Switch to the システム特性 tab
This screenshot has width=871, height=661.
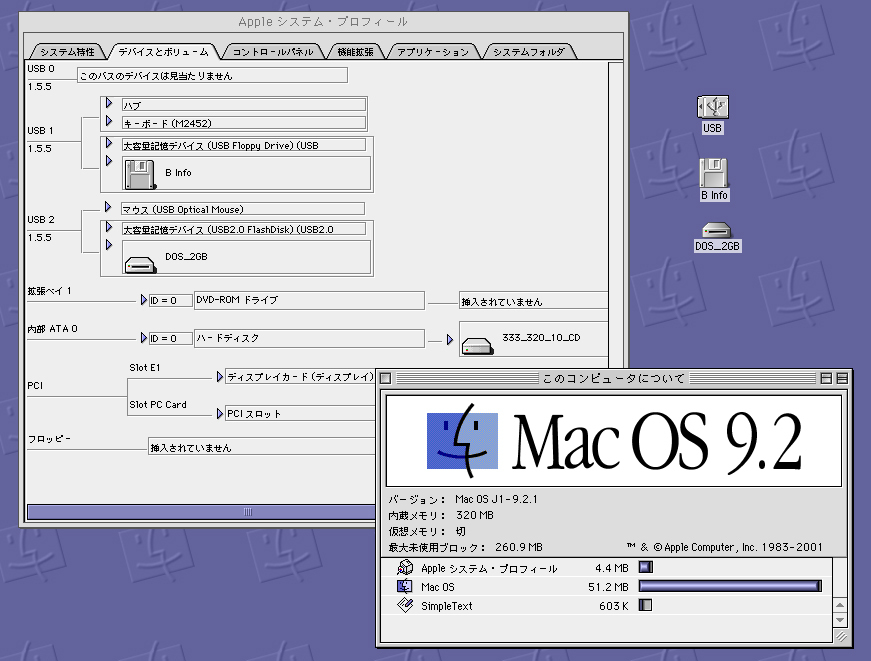coord(67,52)
